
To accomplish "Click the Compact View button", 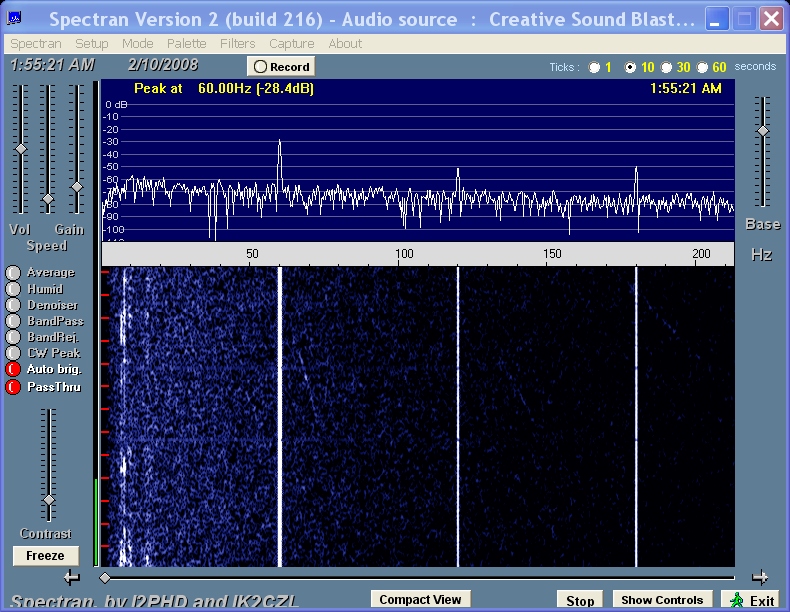I will (420, 599).
